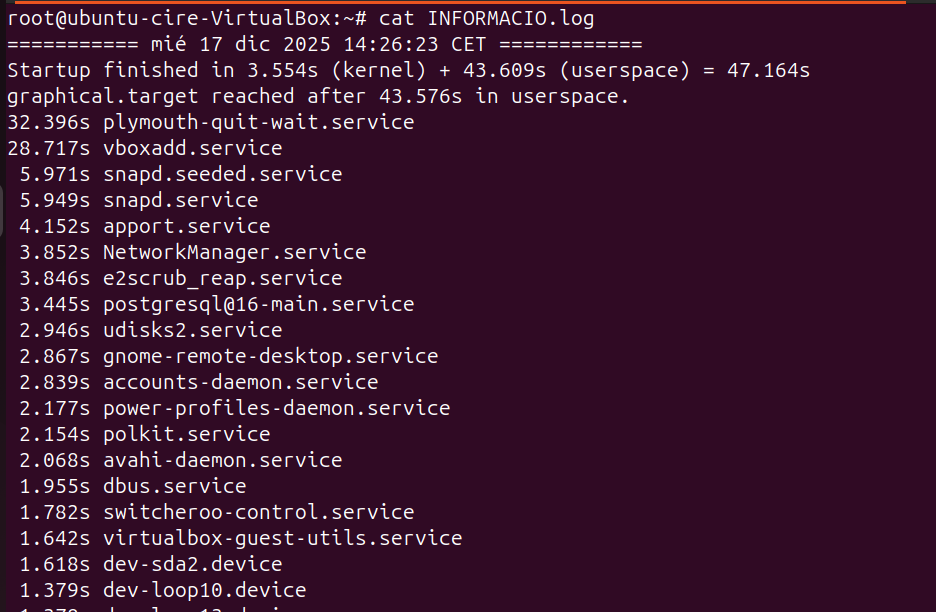The image size is (936, 612).
Task: Click the e2scrub_reap.service entry
Action: 222,278
